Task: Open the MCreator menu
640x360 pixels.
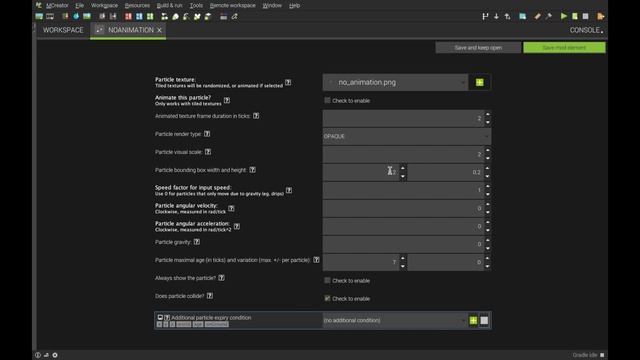Action: click(x=57, y=5)
